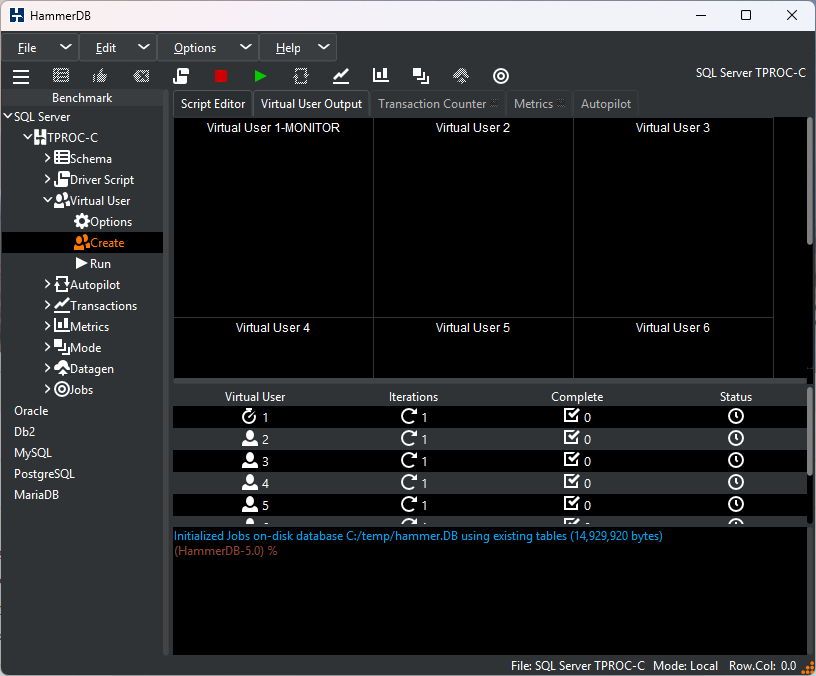Expand the Autopilot tree node
The height and width of the screenshot is (676, 816).
47,284
